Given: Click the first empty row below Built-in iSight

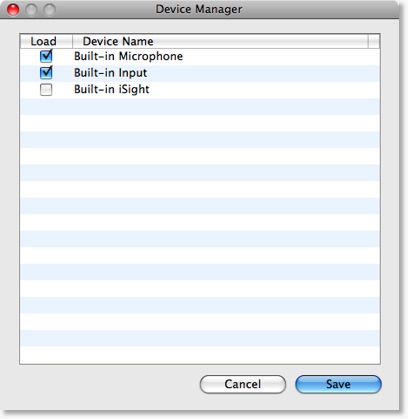Looking at the screenshot, I should pos(200,107).
